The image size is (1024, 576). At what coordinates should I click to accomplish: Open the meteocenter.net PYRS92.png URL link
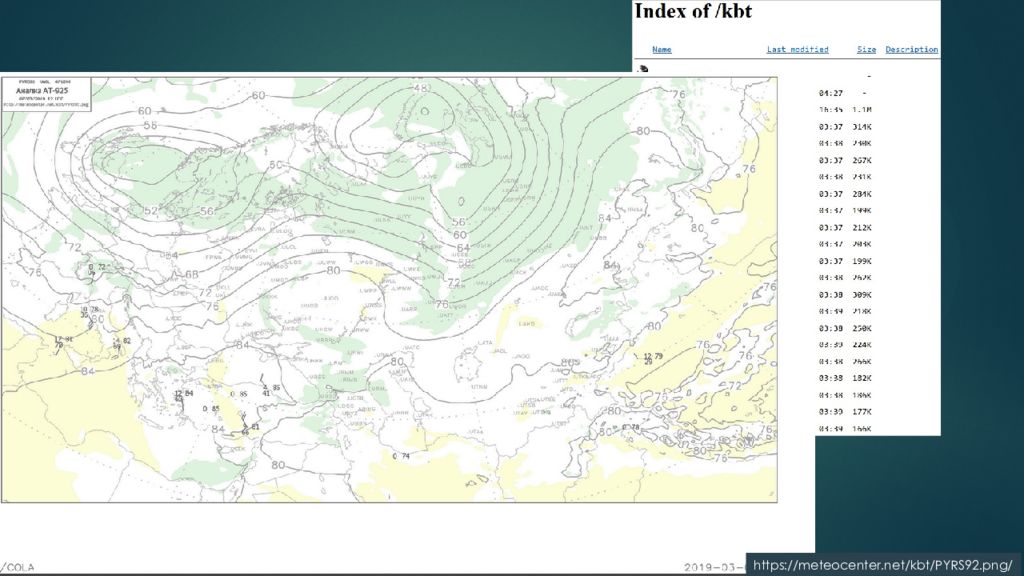(883, 565)
